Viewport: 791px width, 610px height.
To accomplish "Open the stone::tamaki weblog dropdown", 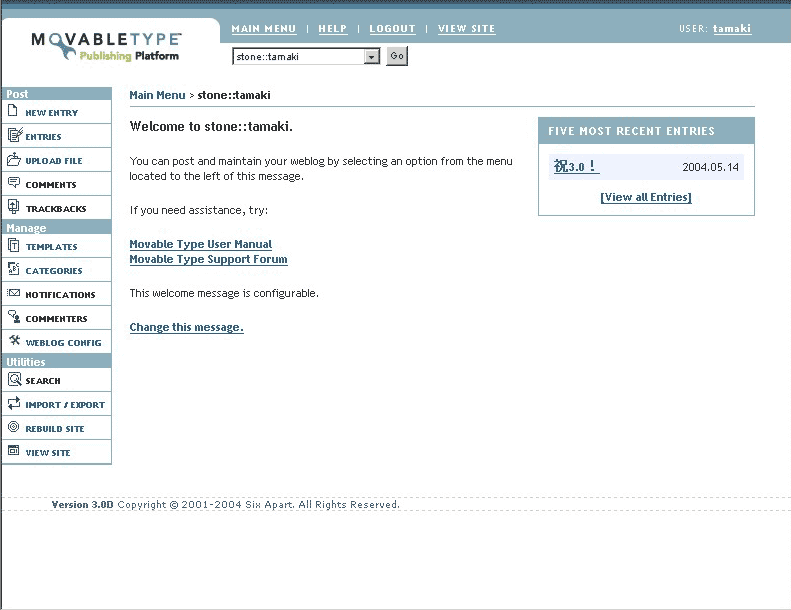I will tap(306, 57).
